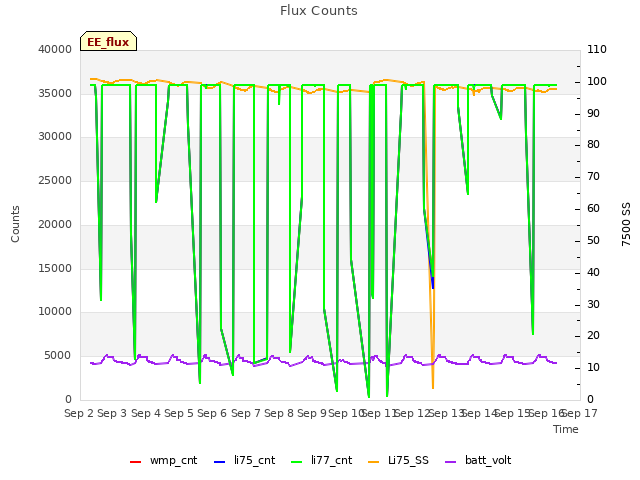Click the Sep 2 date tick

tap(79, 413)
